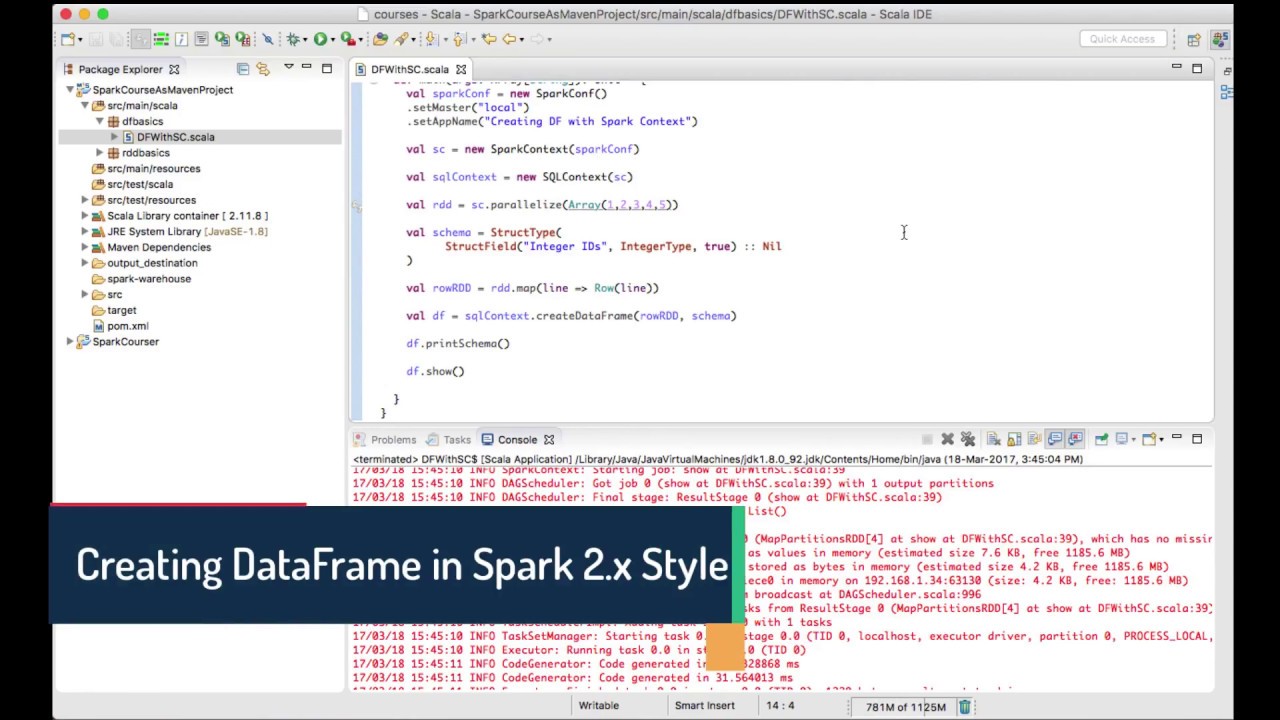Toggle Word Wrap in Console toolbar
This screenshot has width=1280, height=720.
point(1034,439)
